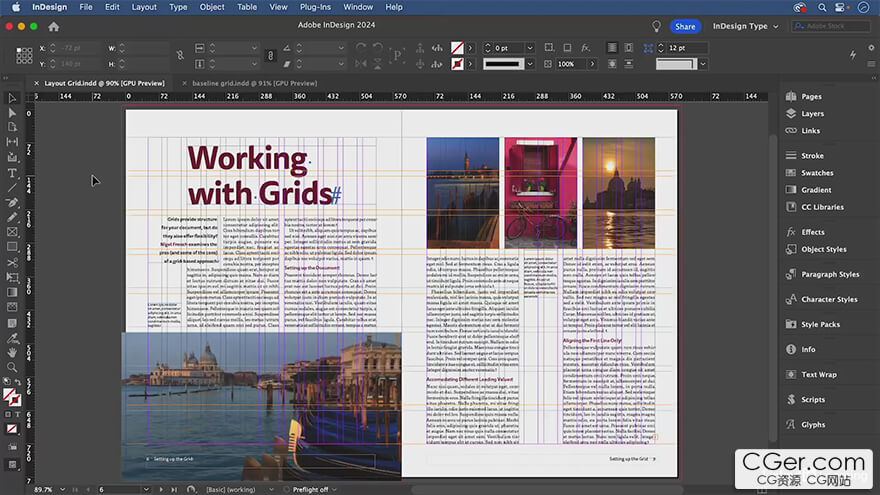Select the Gradient Swatch tool
Image resolution: width=880 pixels, height=495 pixels.
coord(12,292)
